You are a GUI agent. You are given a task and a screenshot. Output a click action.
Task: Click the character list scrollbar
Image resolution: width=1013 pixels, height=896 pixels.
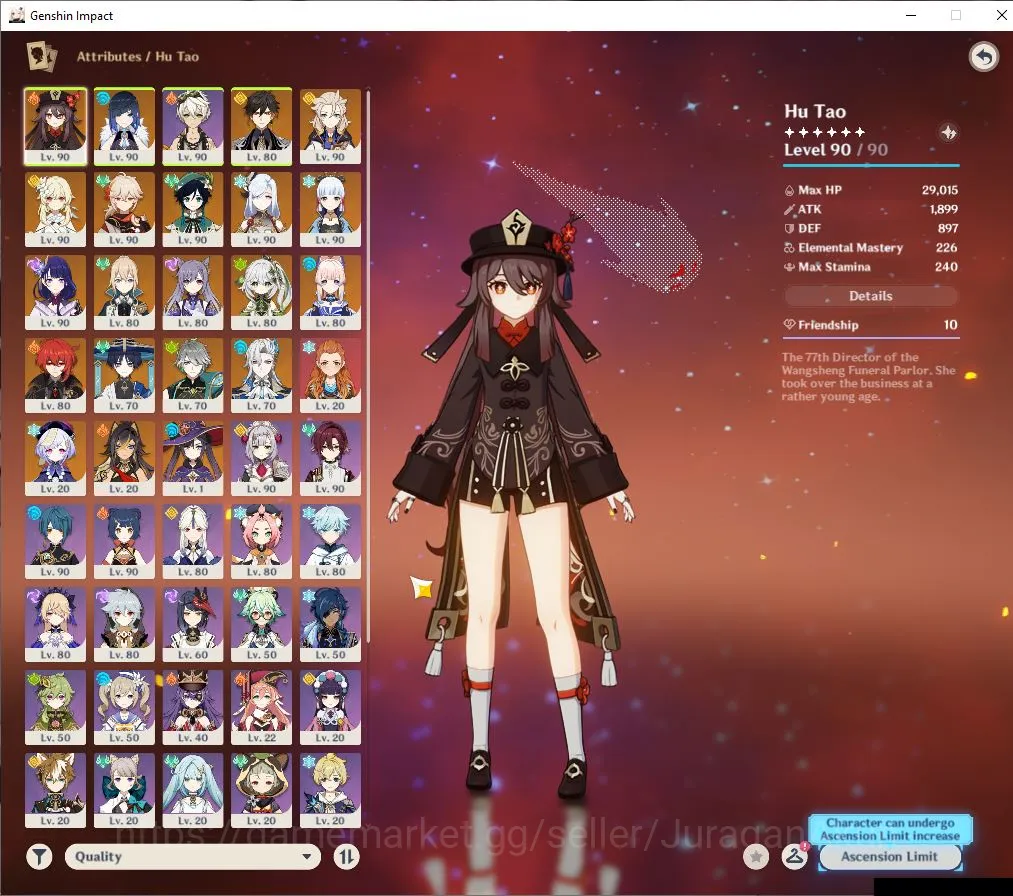point(368,366)
